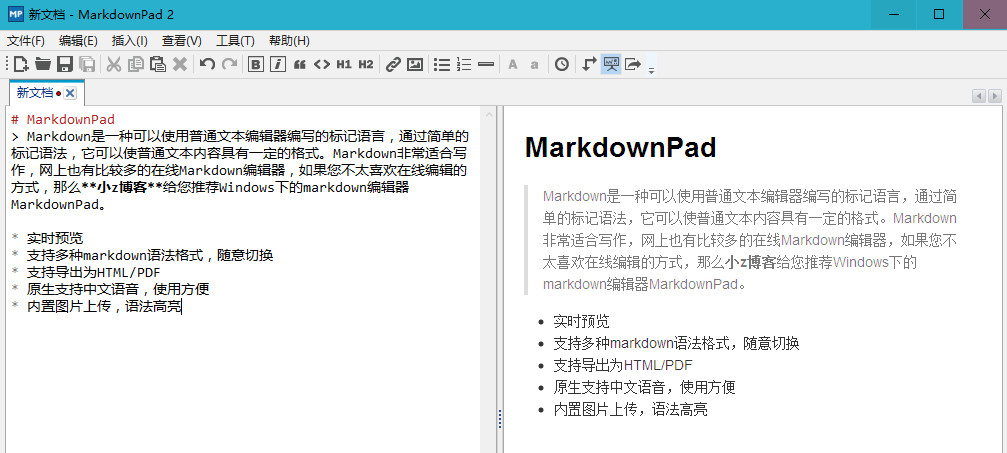Apply bold formatting with the B icon

point(256,64)
